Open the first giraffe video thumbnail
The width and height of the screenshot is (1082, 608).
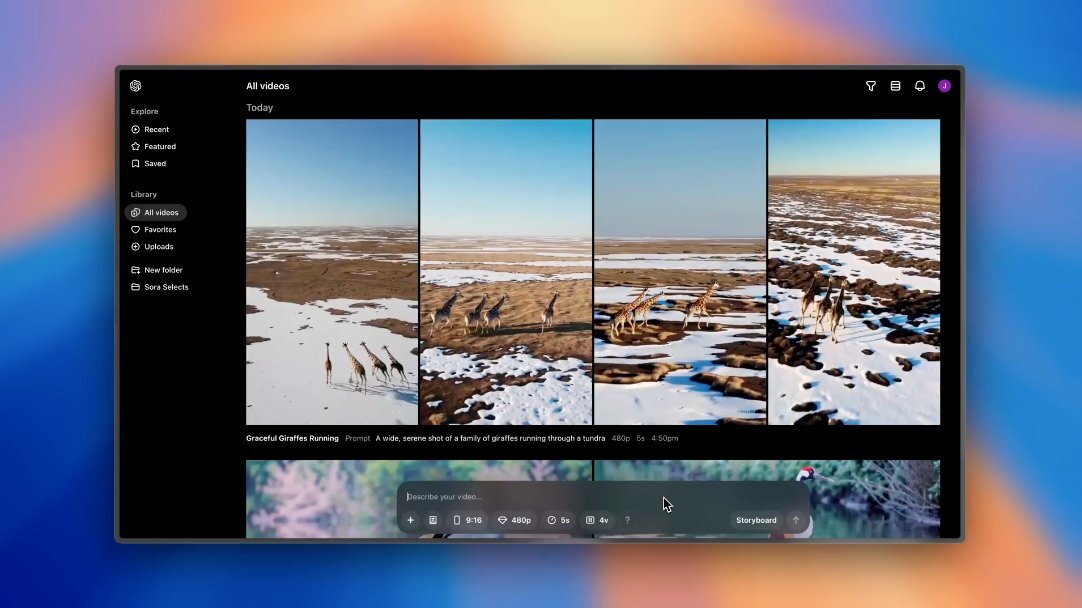click(332, 272)
